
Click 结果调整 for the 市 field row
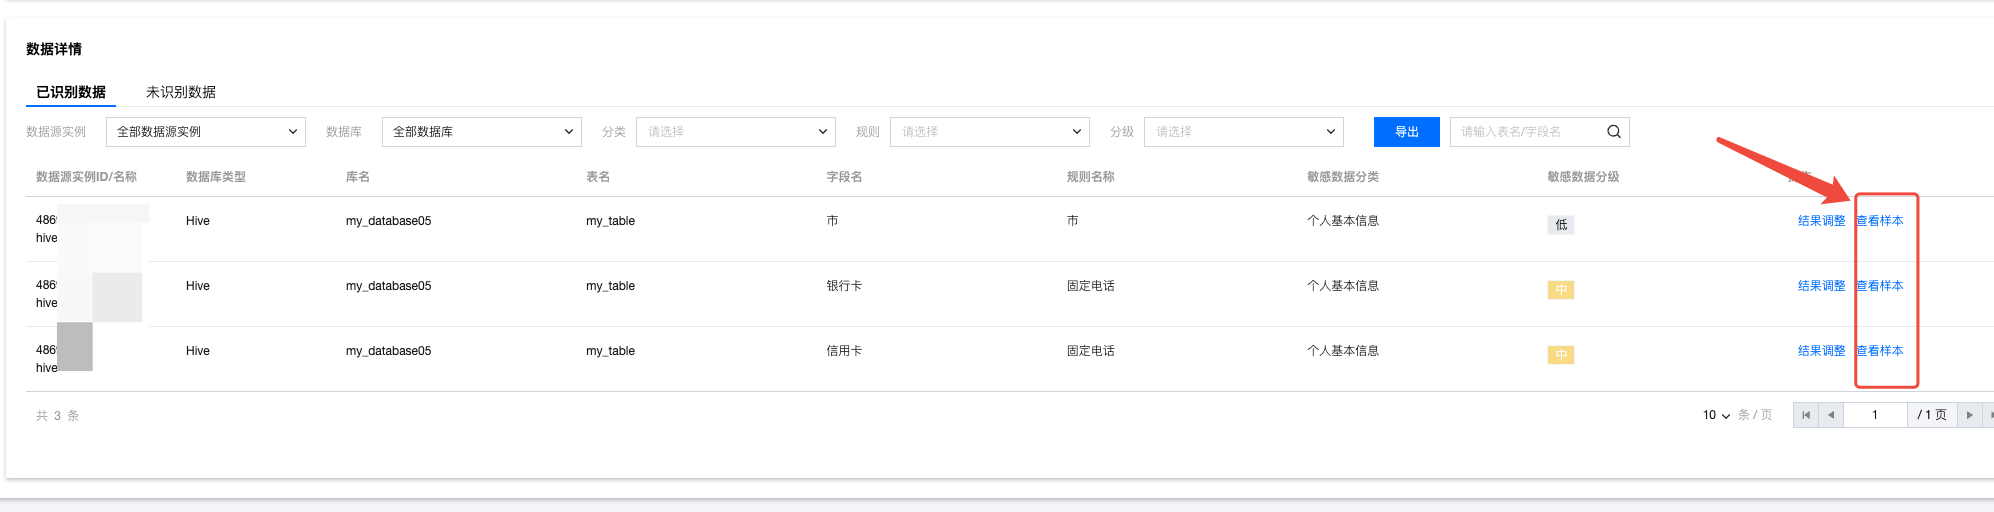pyautogui.click(x=1821, y=221)
